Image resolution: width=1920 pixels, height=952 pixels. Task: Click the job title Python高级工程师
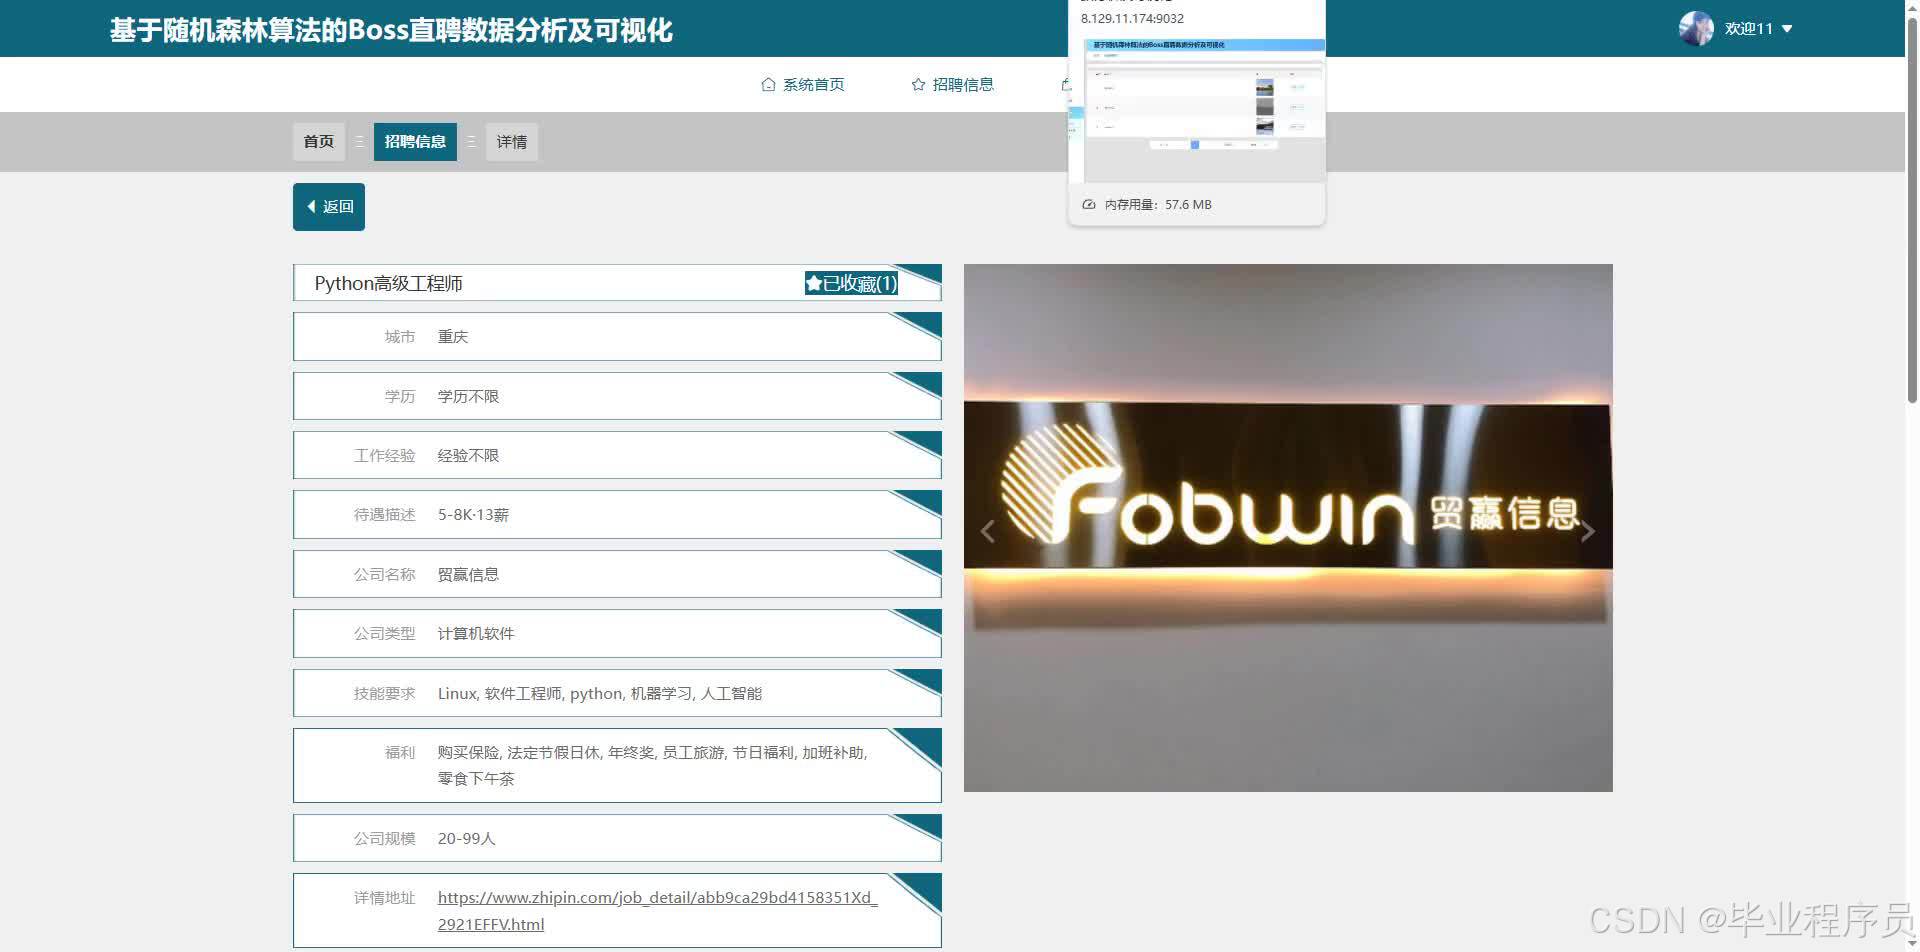click(388, 284)
